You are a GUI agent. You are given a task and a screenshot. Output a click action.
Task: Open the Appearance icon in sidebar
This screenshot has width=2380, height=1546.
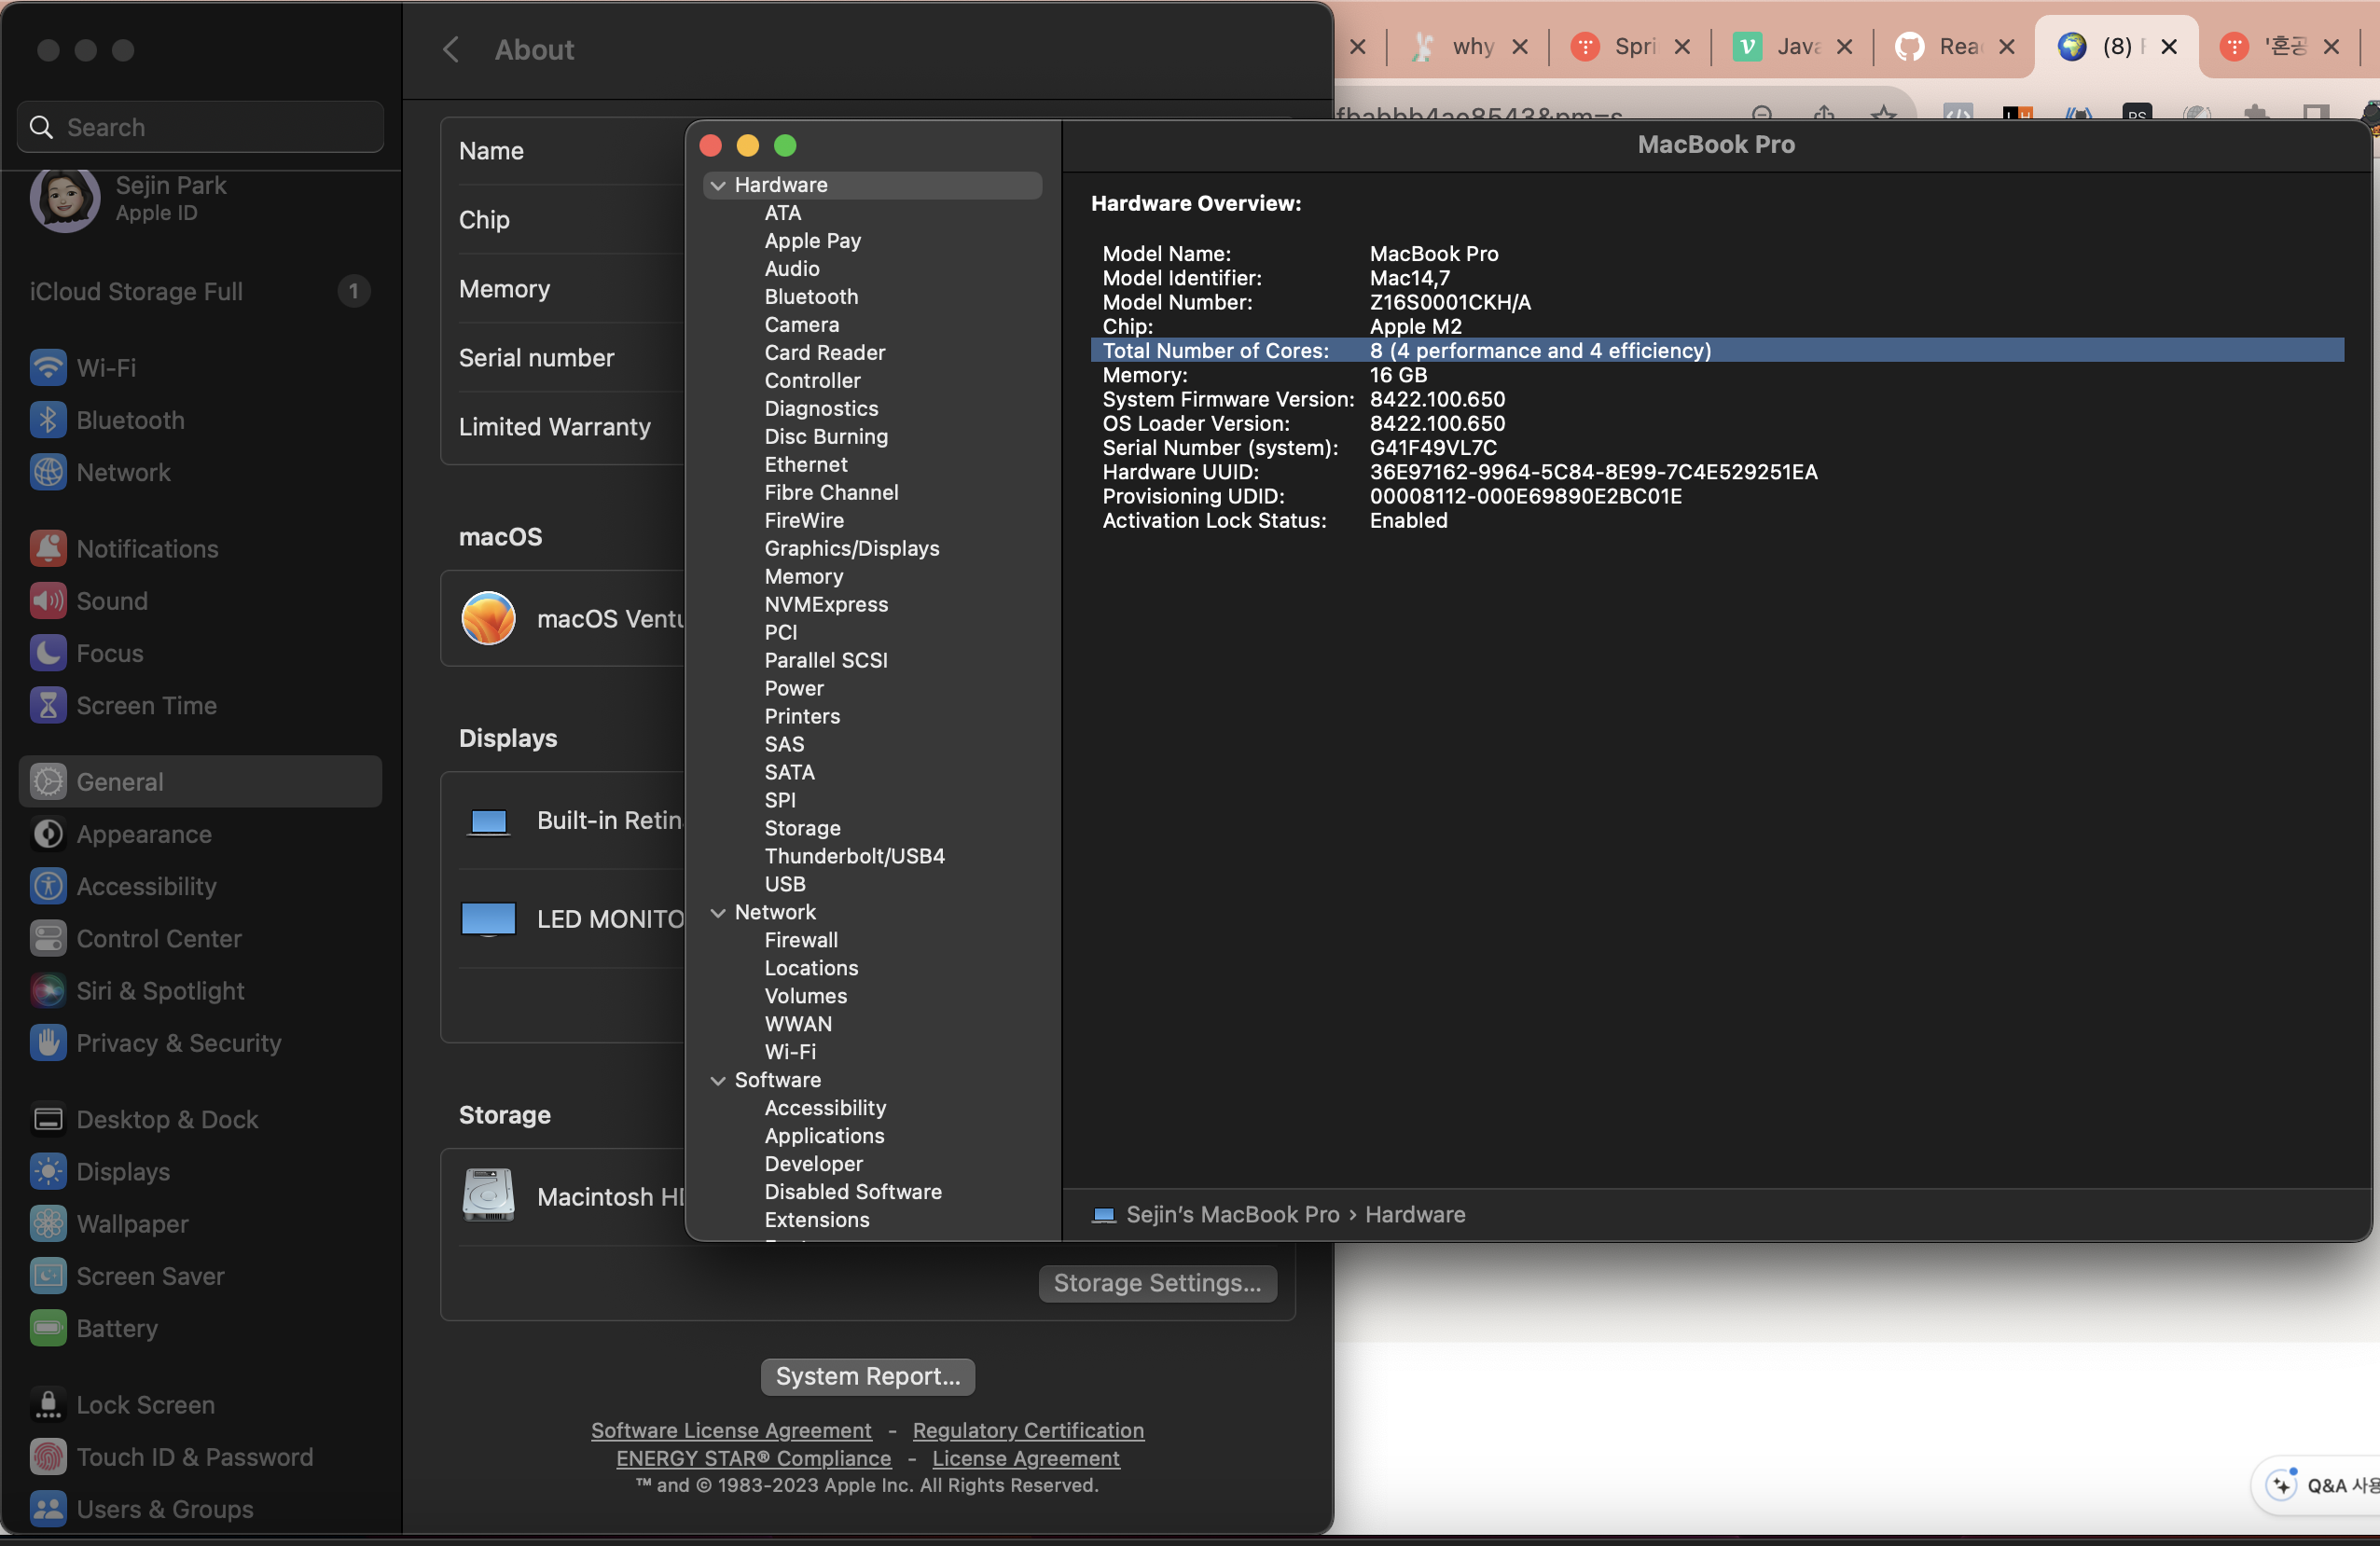[48, 833]
